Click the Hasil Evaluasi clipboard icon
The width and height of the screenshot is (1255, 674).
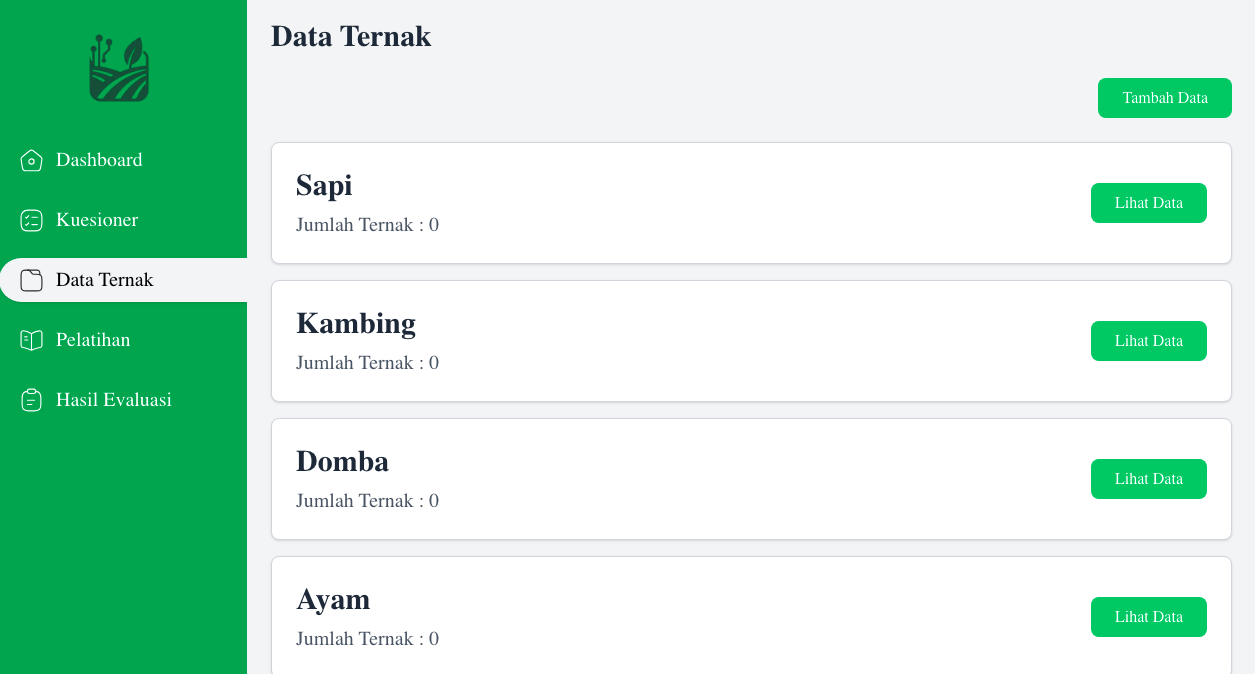coord(31,400)
